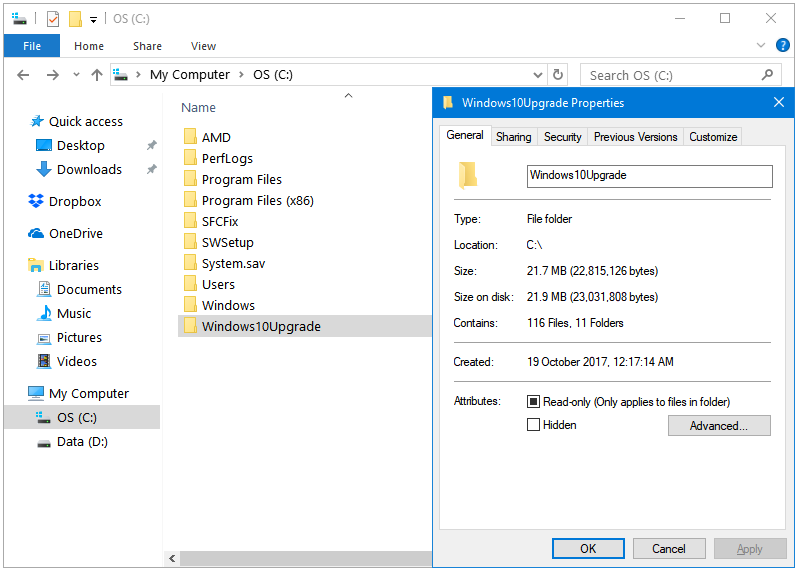798x571 pixels.
Task: Open Music library
Action: (x=74, y=313)
